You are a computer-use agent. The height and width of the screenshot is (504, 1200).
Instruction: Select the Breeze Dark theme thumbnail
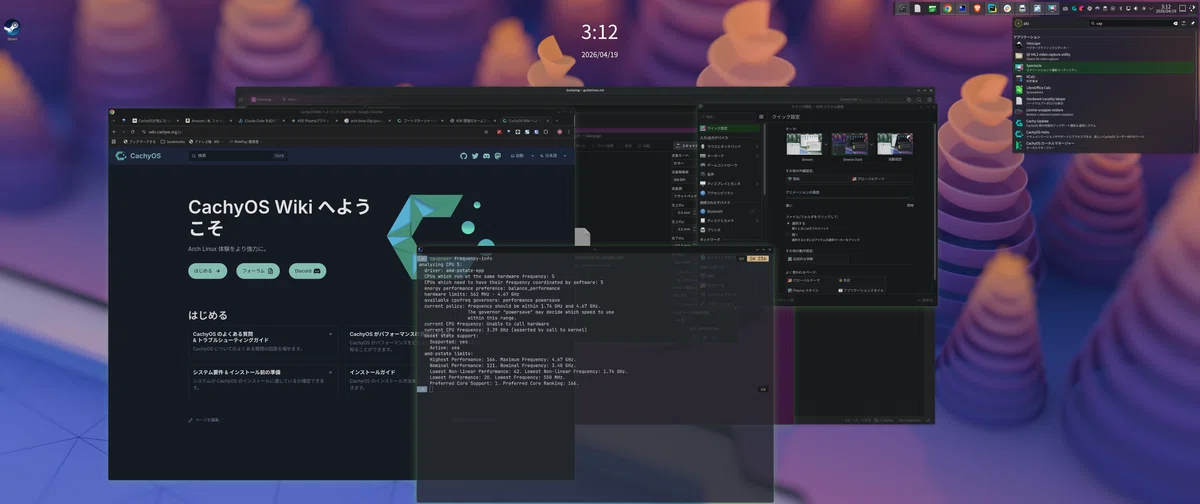[850, 144]
